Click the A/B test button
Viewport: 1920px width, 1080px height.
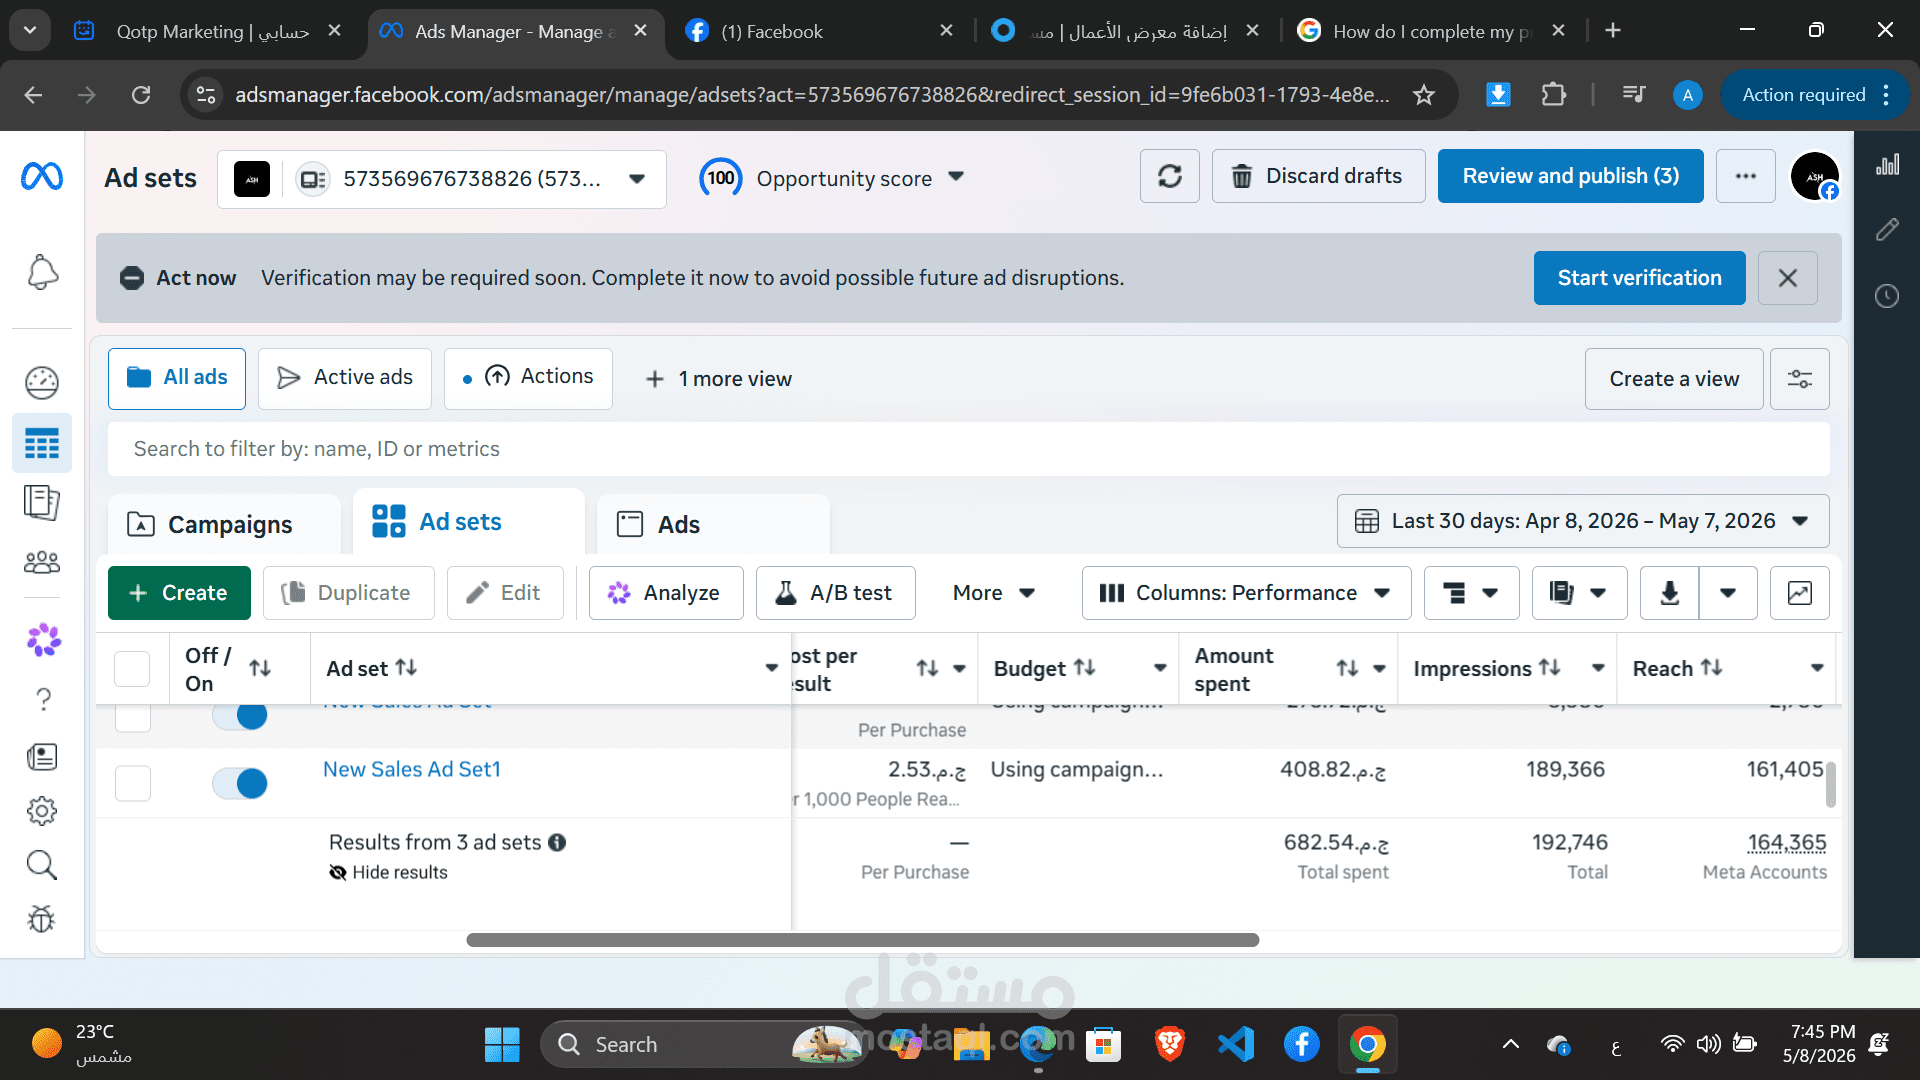[x=835, y=593]
